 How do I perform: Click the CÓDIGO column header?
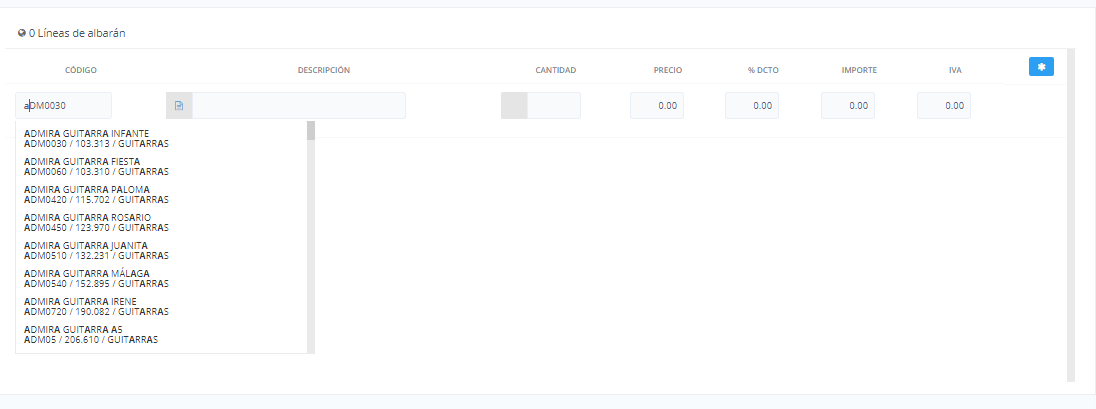(81, 71)
